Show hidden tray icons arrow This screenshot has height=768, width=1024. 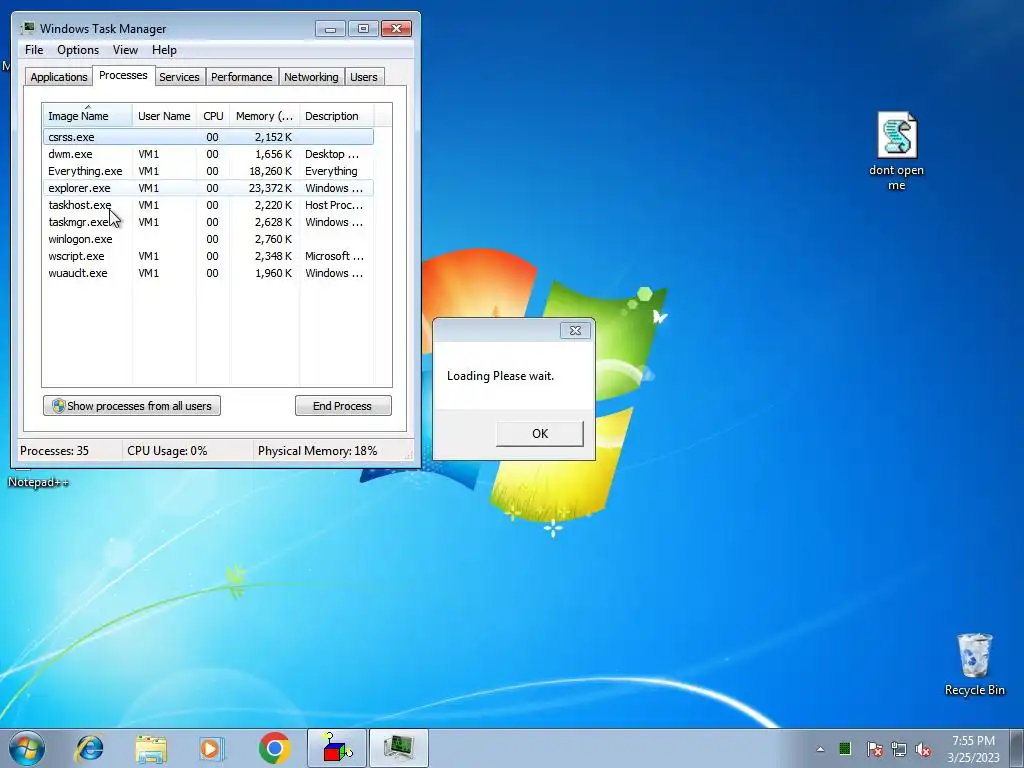coord(820,749)
